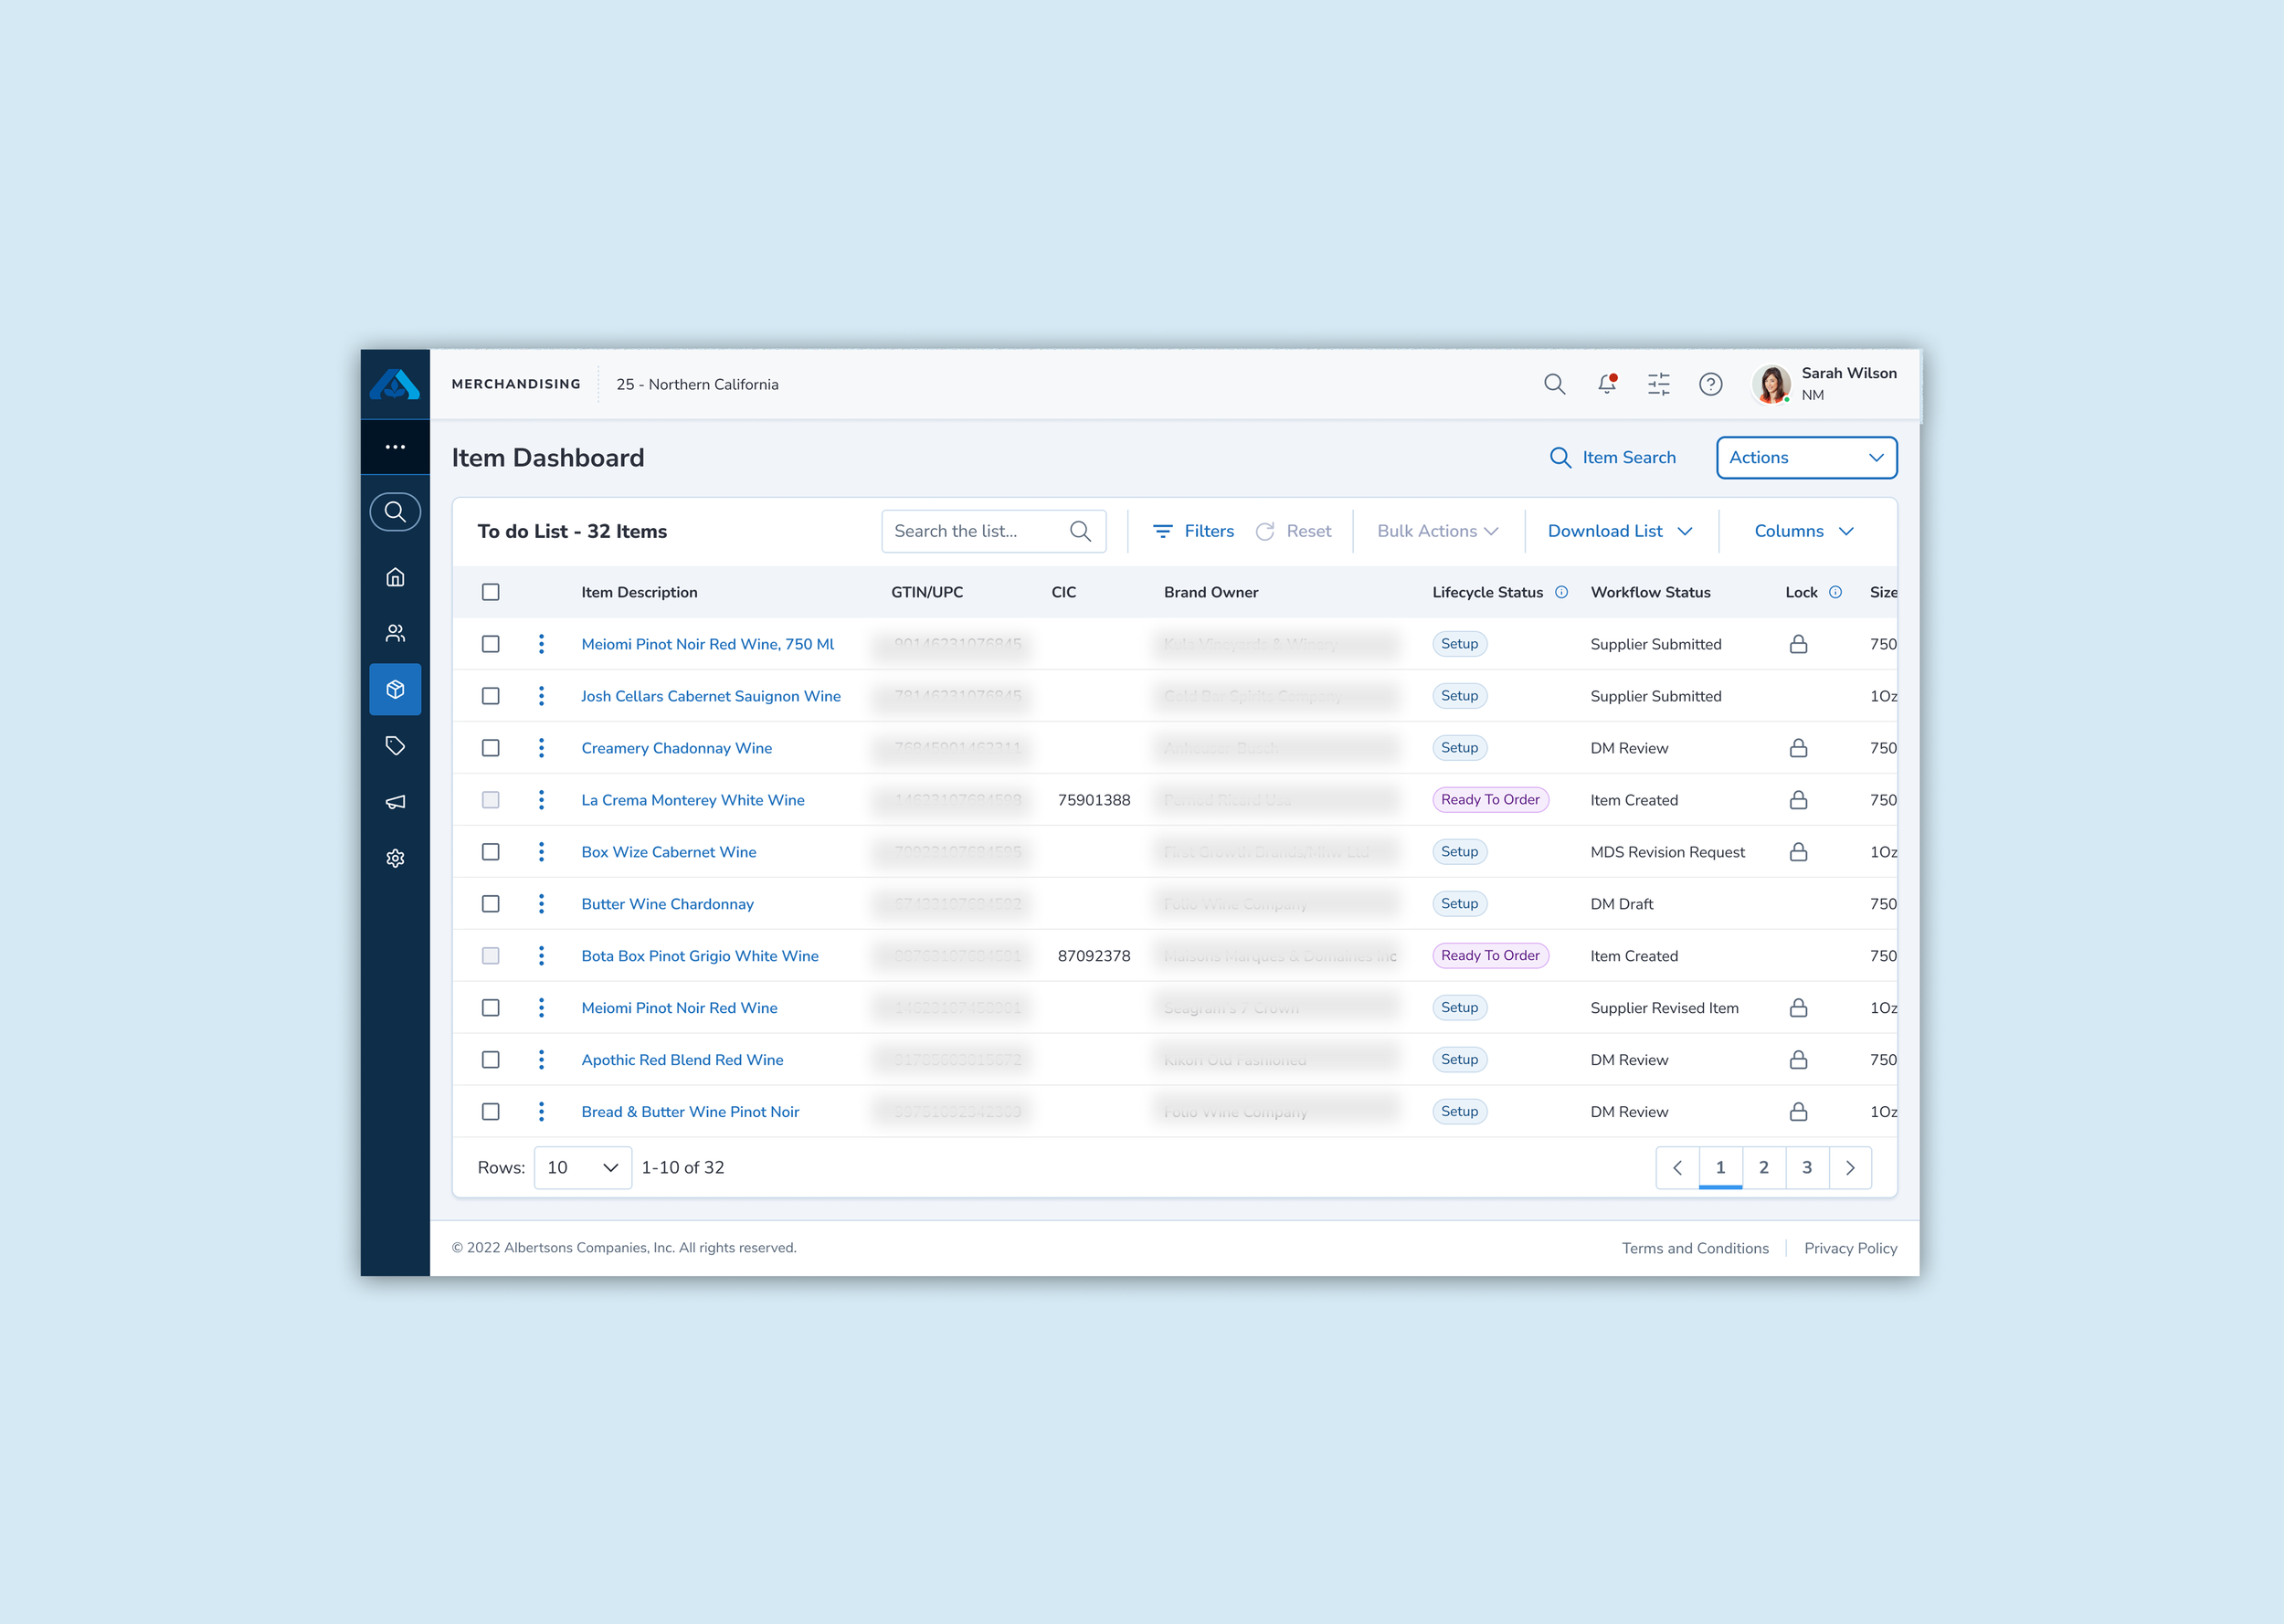The width and height of the screenshot is (2284, 1624).
Task: Open the sidebar price tag icon
Action: coord(395,746)
